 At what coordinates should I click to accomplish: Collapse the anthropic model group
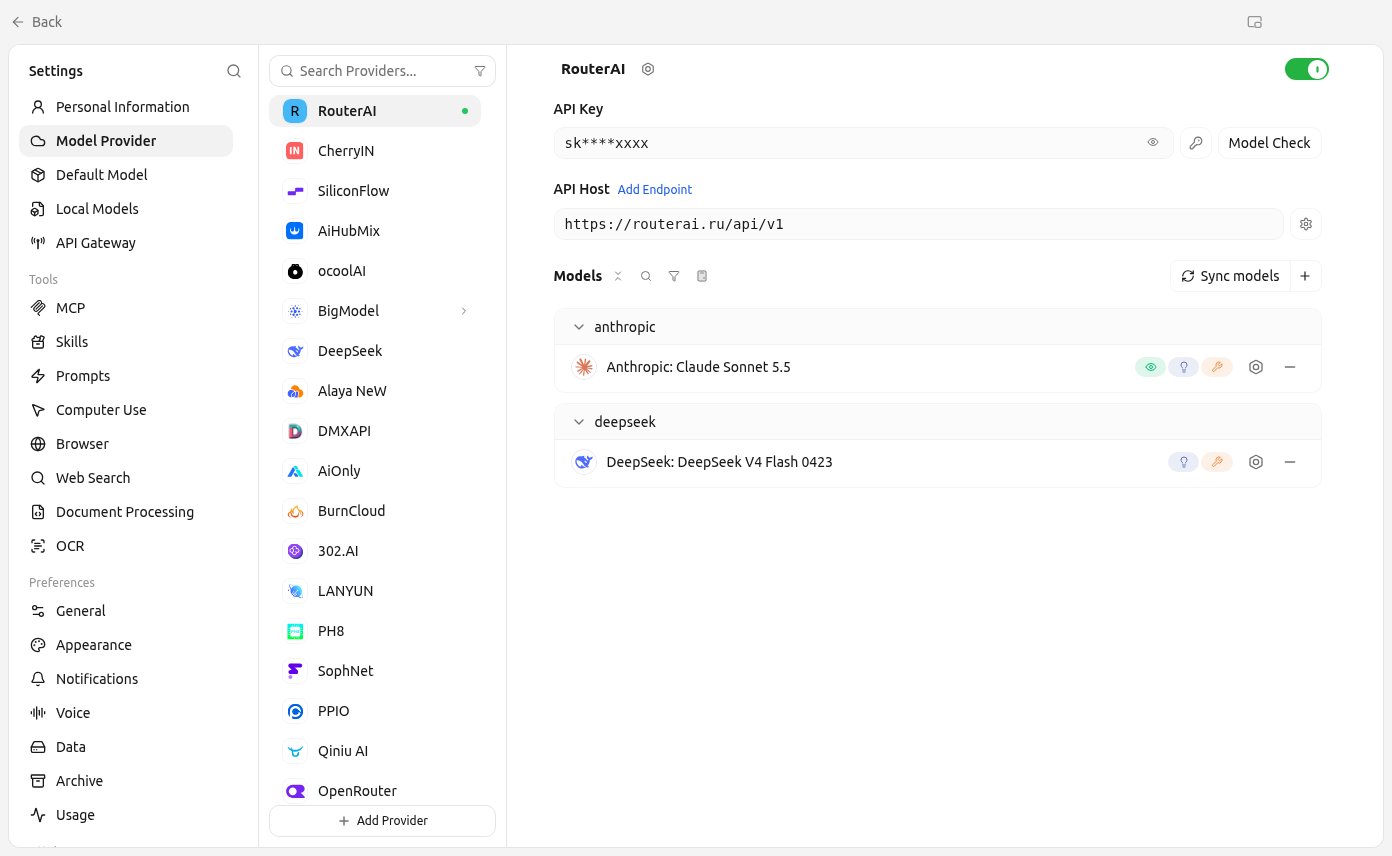[x=578, y=327]
